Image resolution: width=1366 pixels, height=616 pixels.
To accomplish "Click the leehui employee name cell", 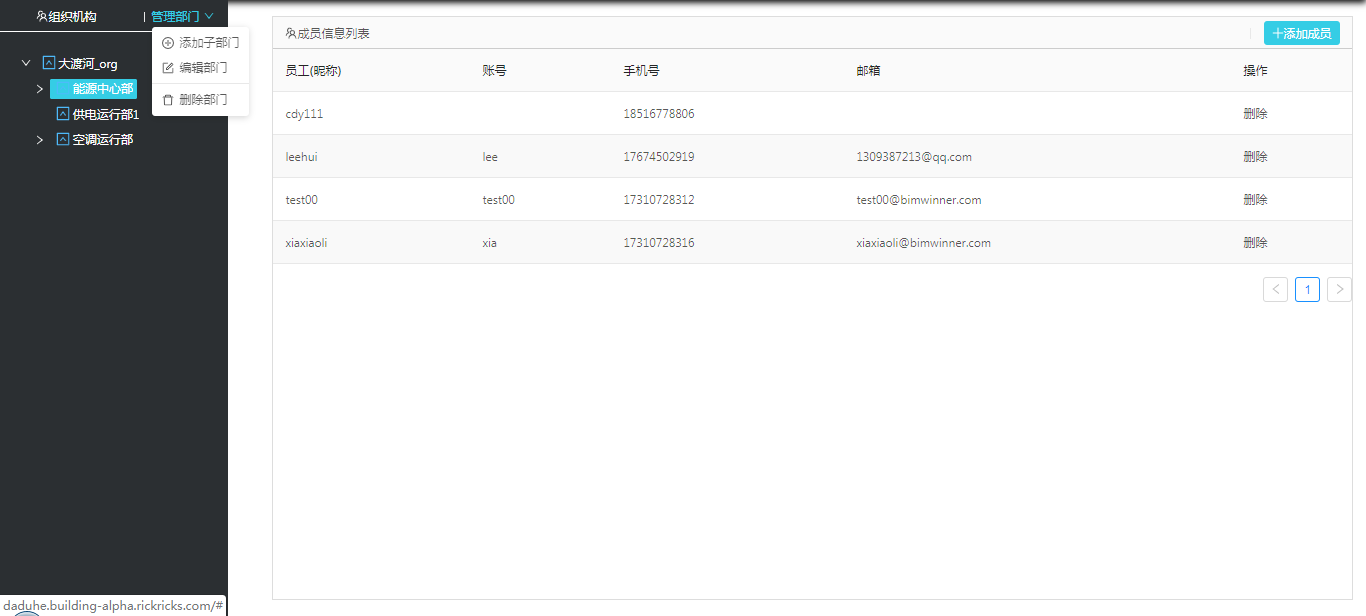I will pyautogui.click(x=301, y=157).
